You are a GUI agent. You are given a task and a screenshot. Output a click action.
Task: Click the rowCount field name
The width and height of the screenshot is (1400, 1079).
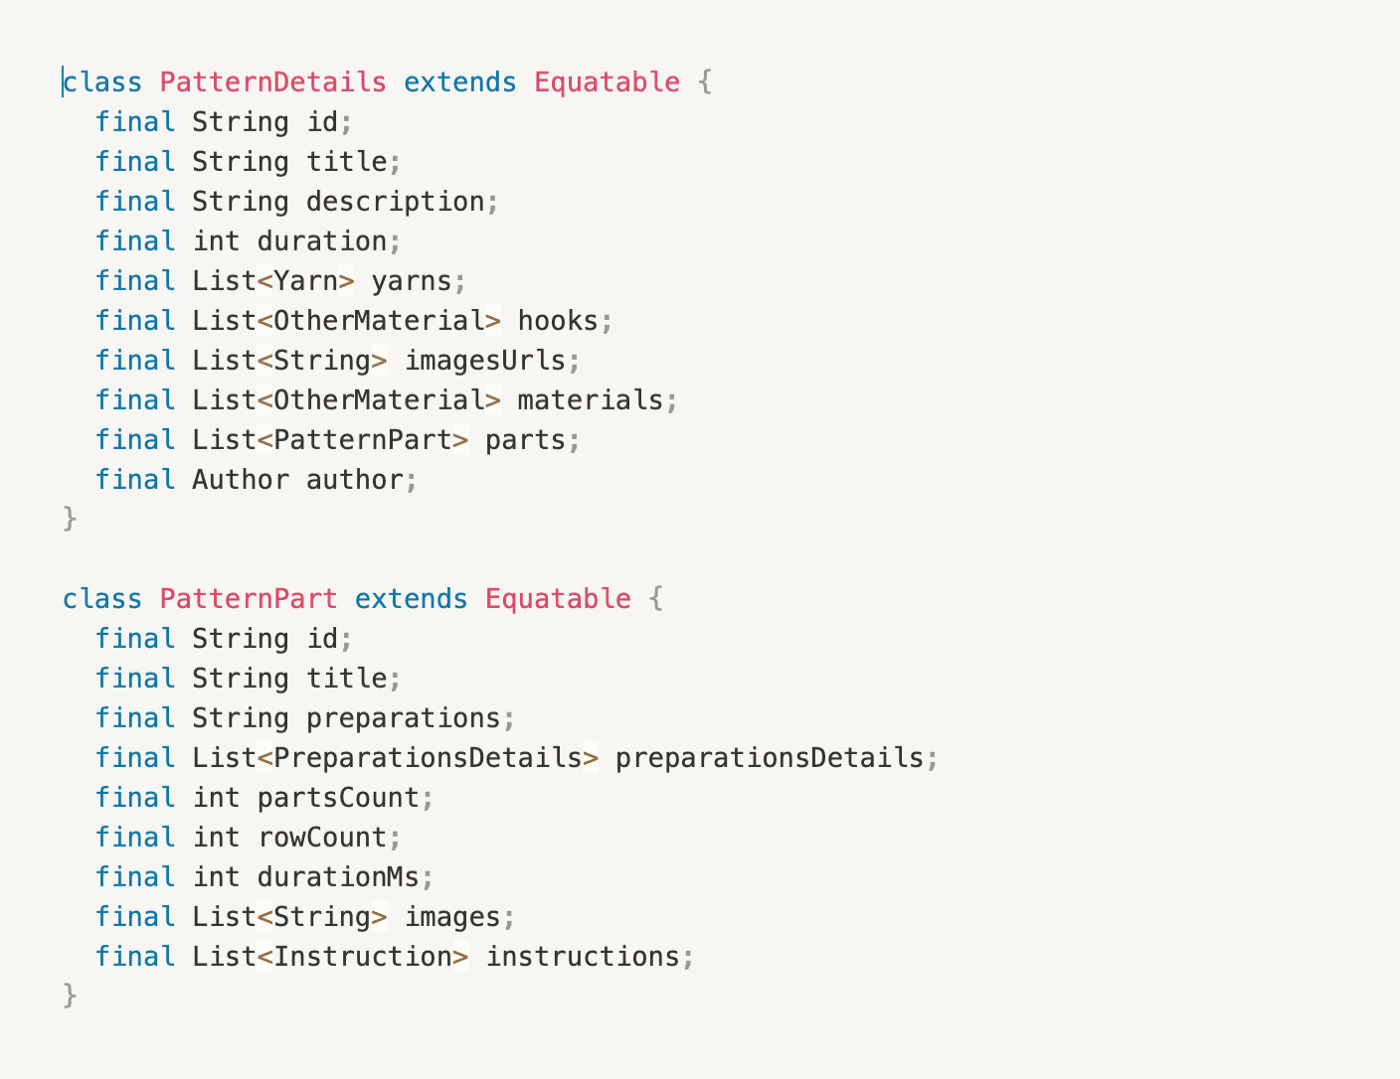pyautogui.click(x=322, y=838)
